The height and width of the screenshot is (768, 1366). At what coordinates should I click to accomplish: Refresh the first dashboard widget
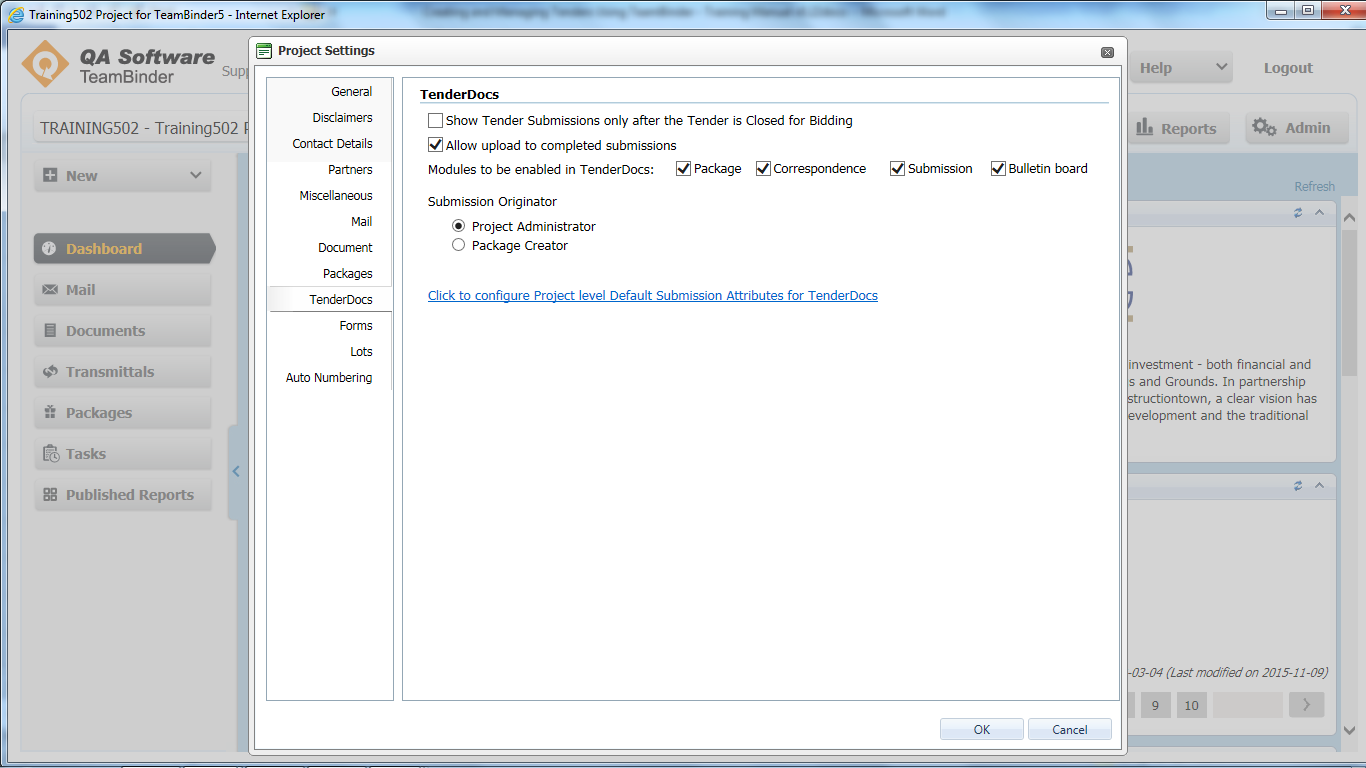pos(1298,213)
